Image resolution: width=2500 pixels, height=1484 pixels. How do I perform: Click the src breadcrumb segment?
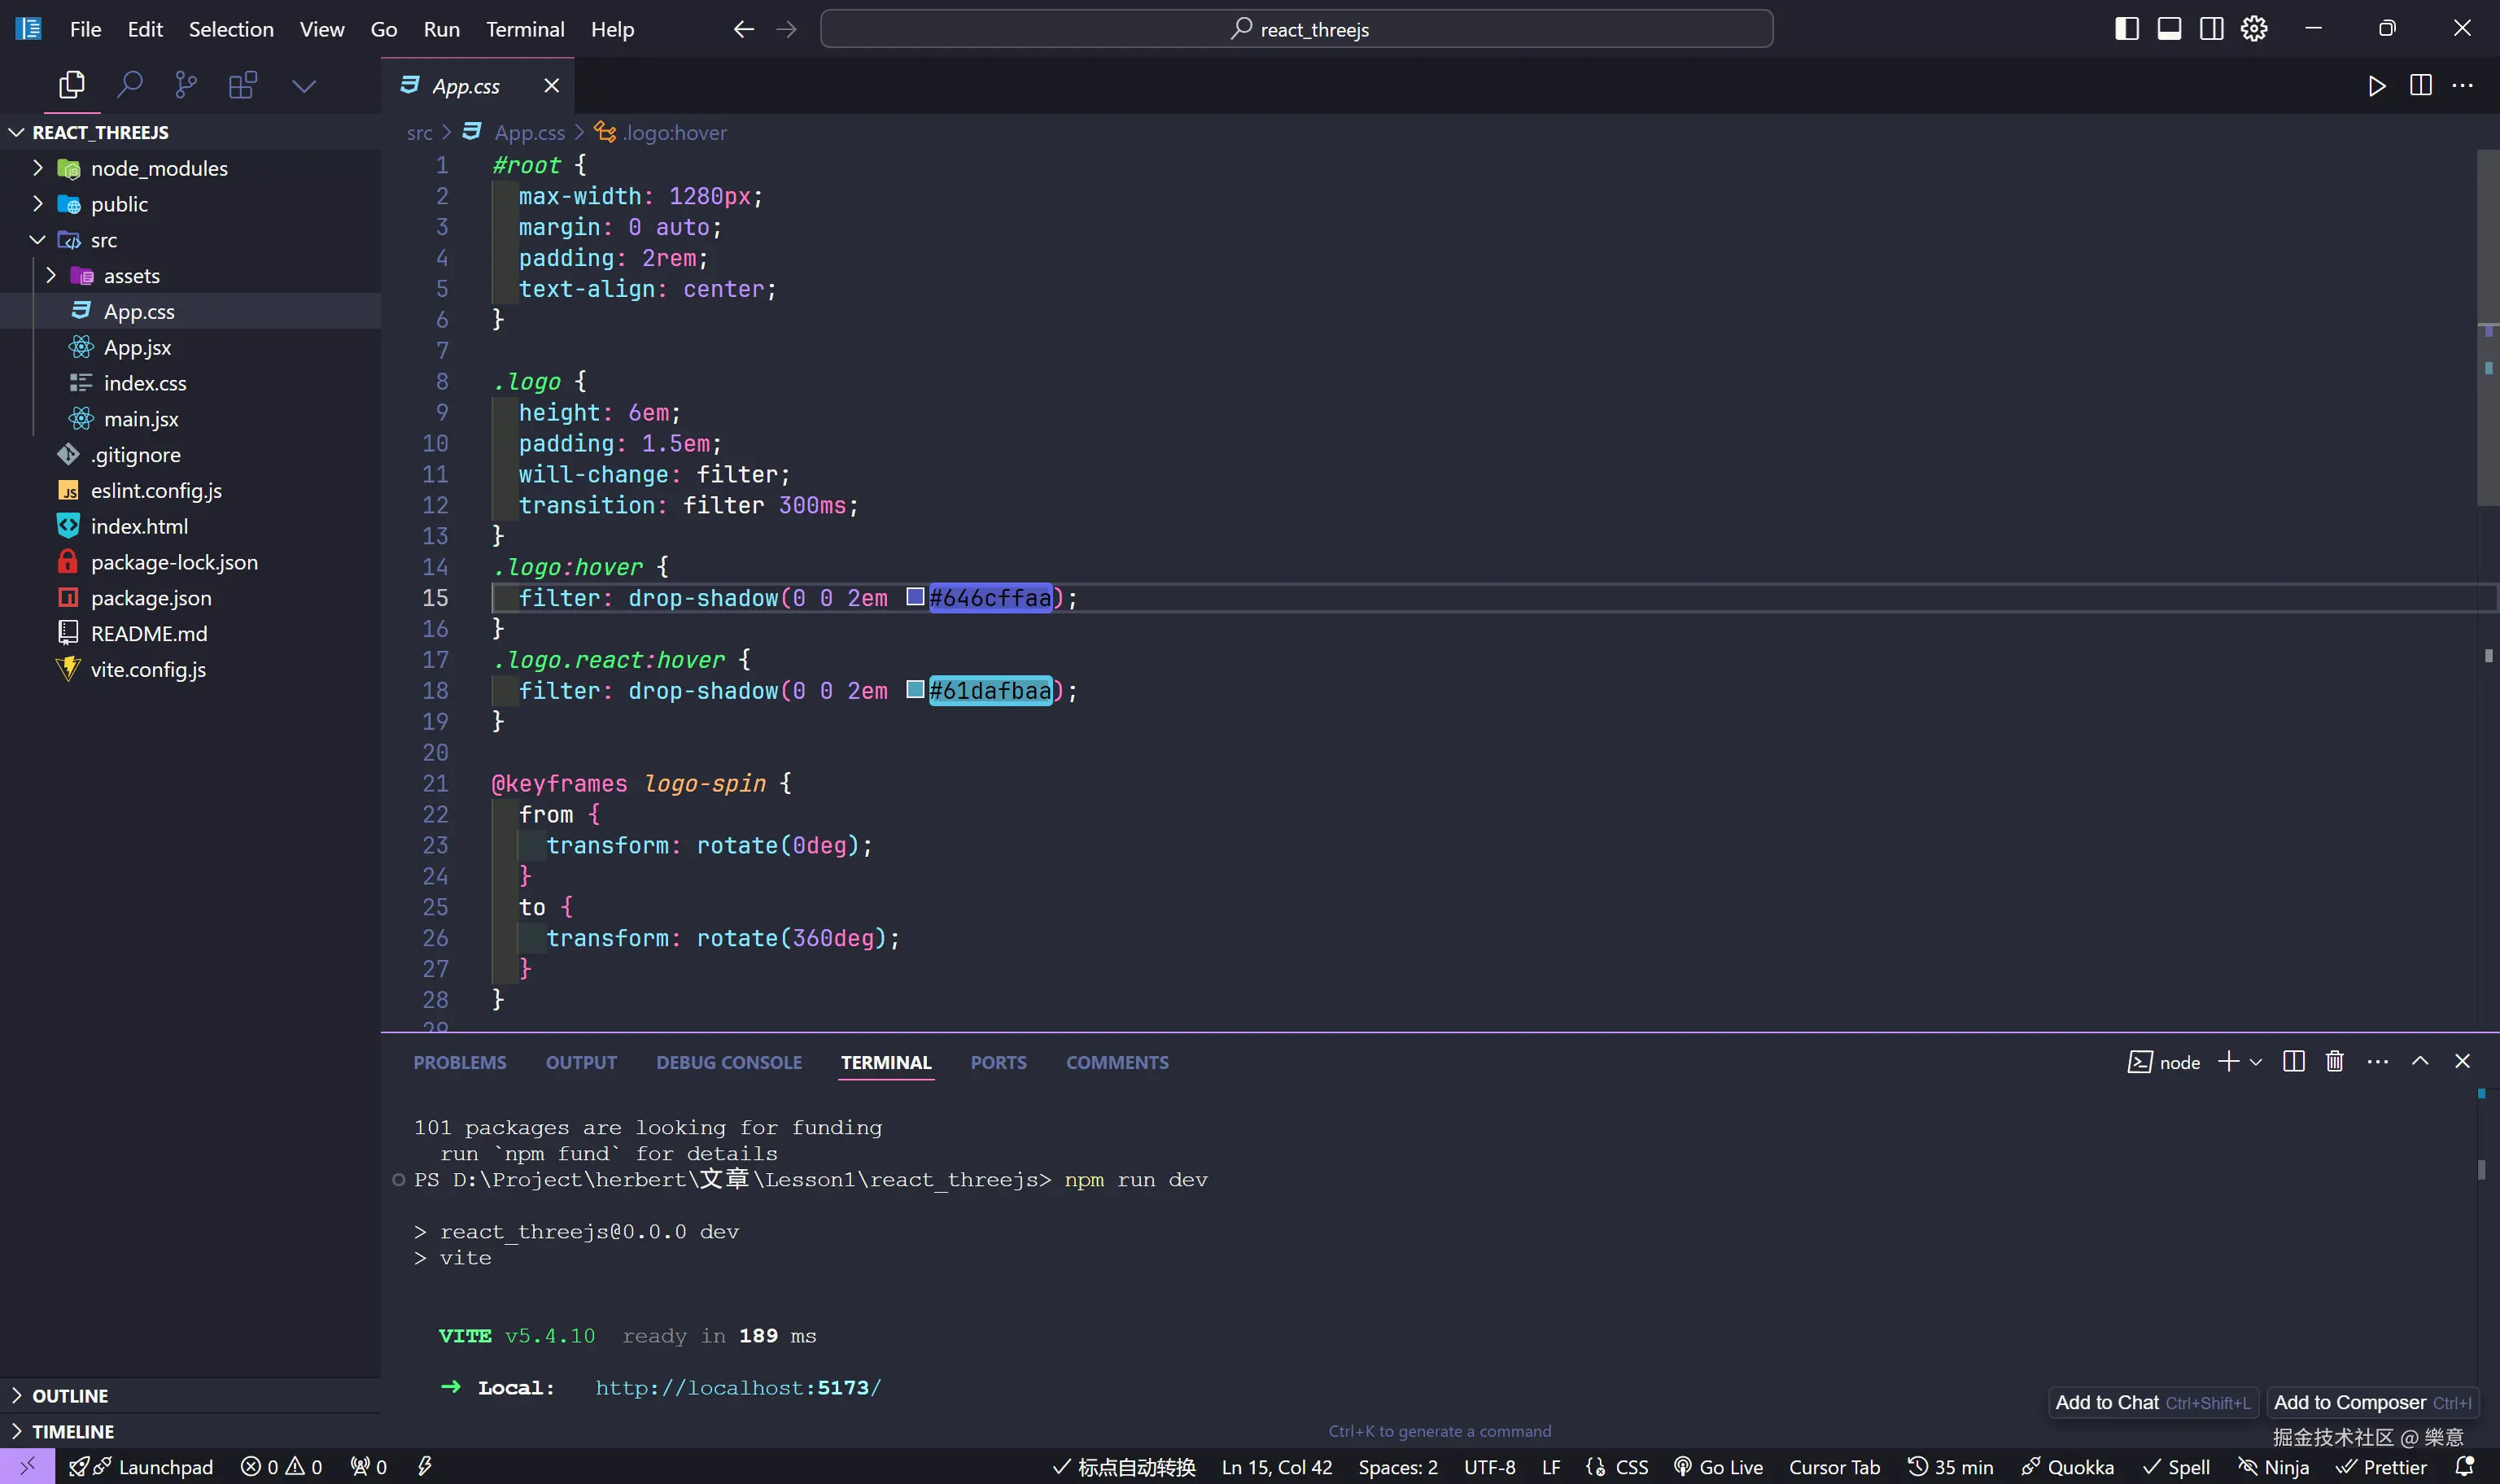point(419,132)
